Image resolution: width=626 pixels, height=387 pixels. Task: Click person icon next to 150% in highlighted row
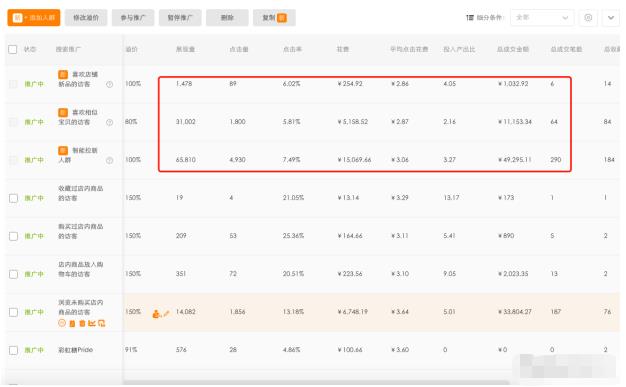[156, 314]
